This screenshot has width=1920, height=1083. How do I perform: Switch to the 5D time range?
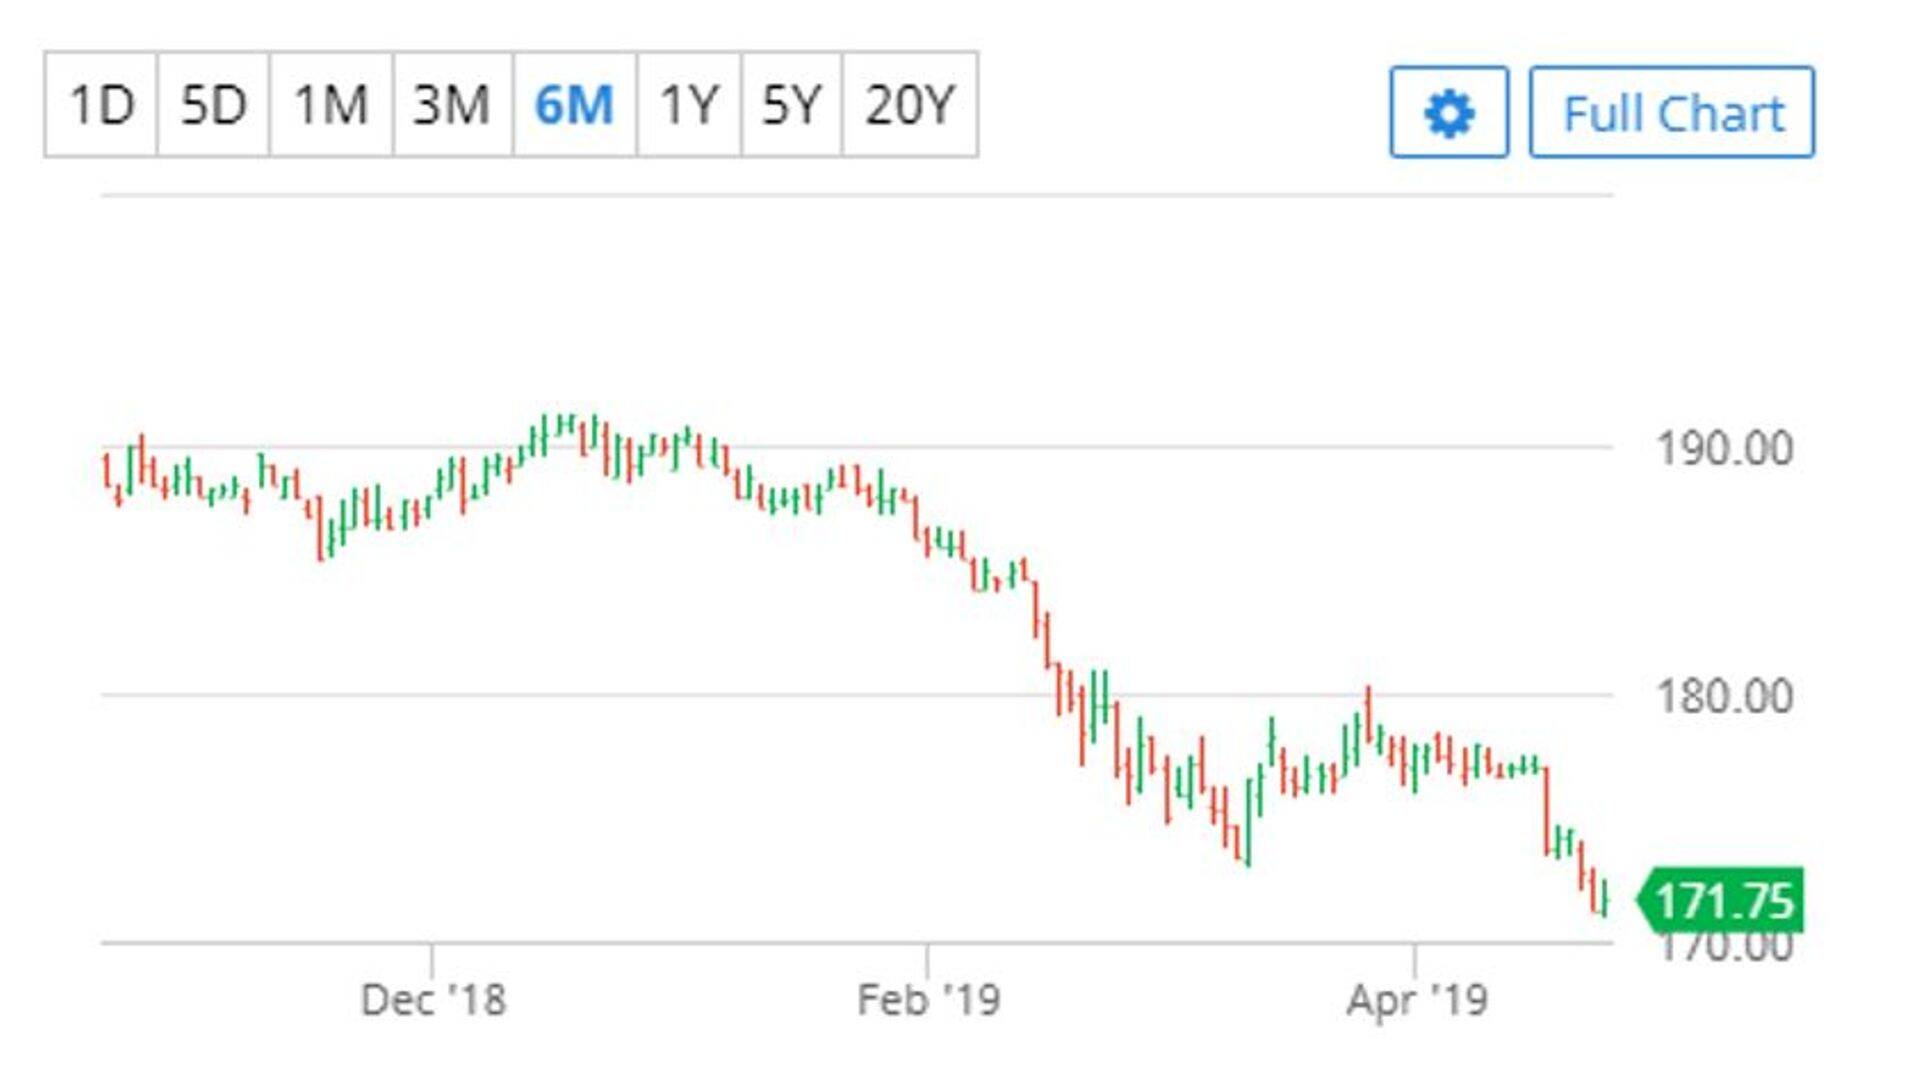pos(213,105)
